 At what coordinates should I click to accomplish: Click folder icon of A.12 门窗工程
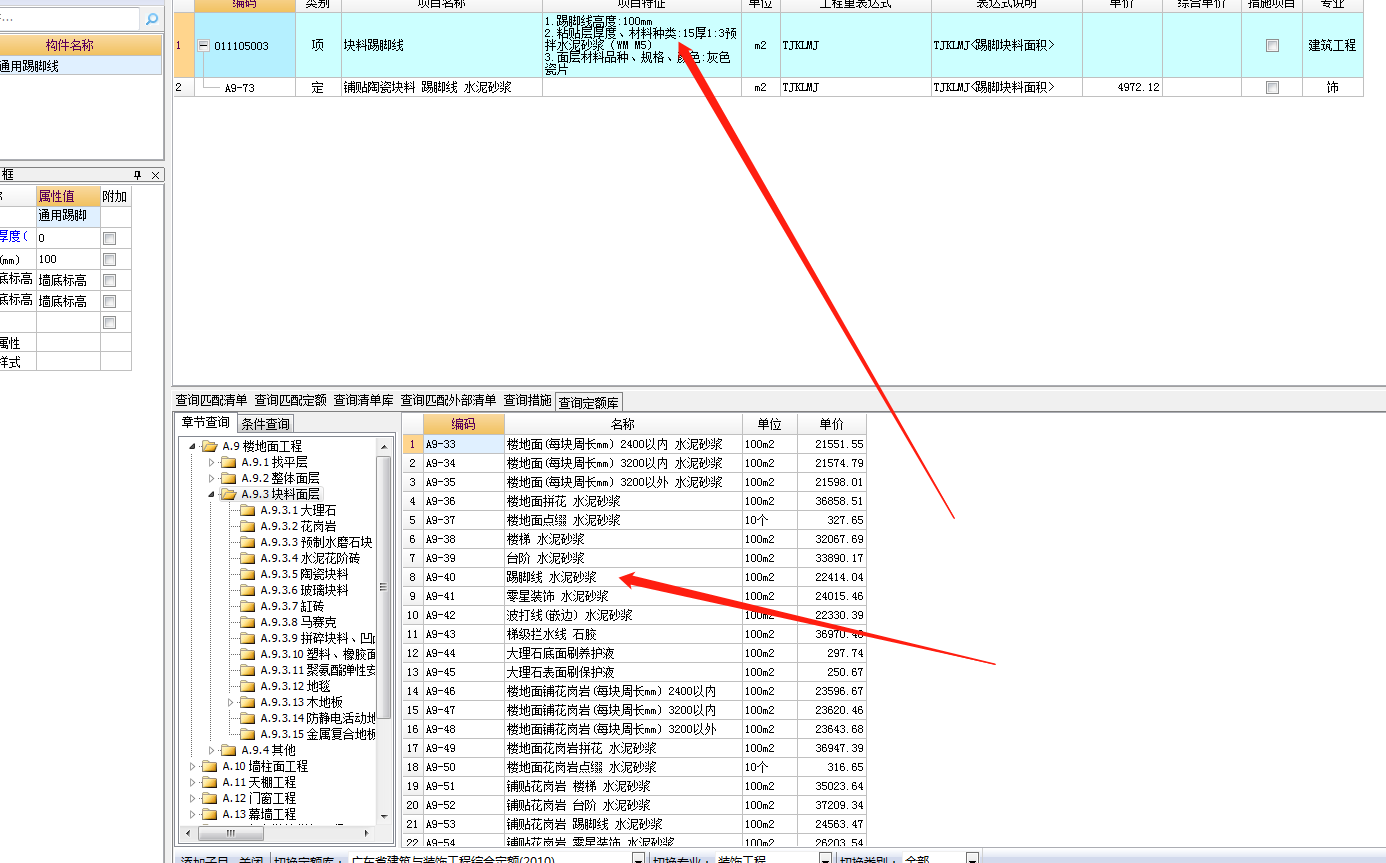pyautogui.click(x=209, y=798)
